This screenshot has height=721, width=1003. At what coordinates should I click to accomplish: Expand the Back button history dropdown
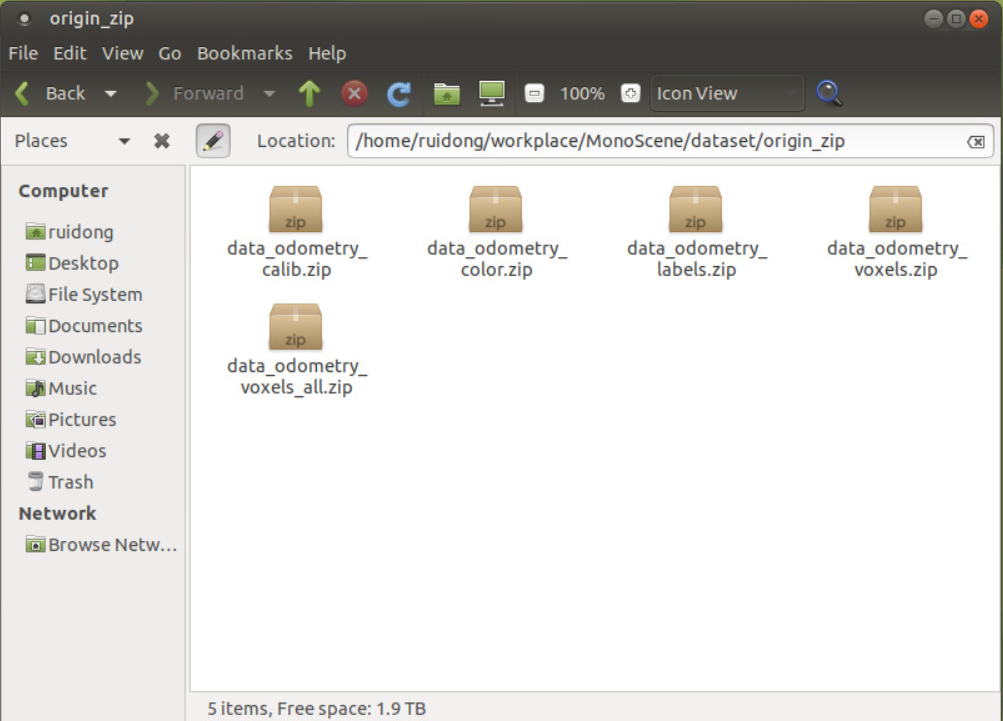[x=110, y=93]
